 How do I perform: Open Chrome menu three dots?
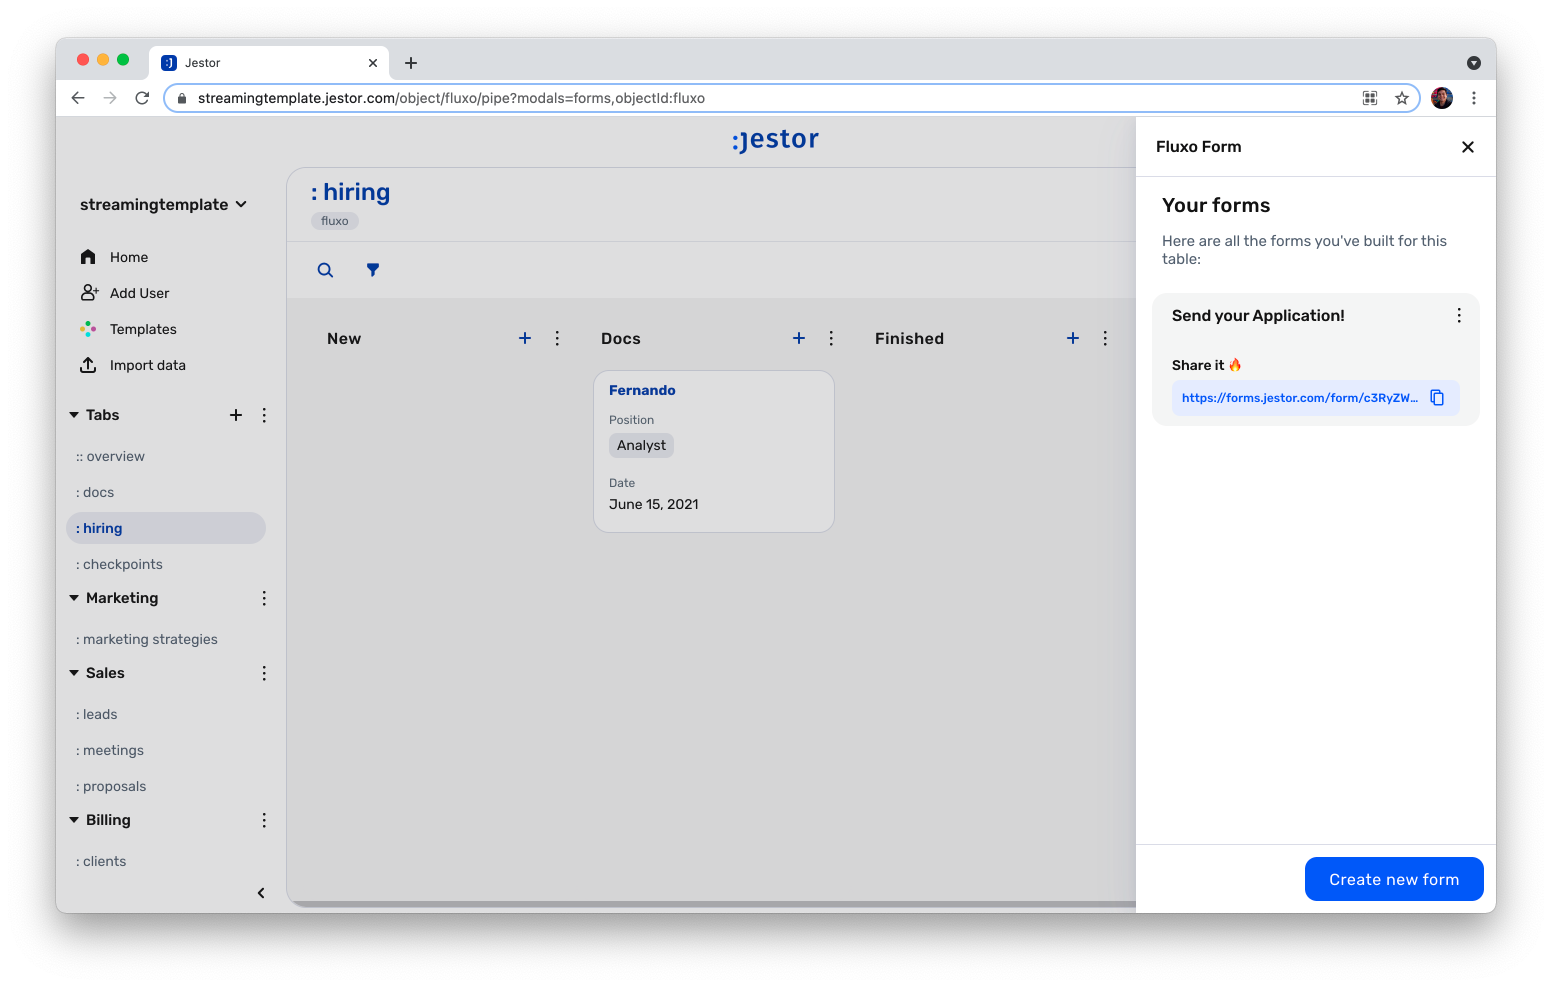(x=1474, y=98)
